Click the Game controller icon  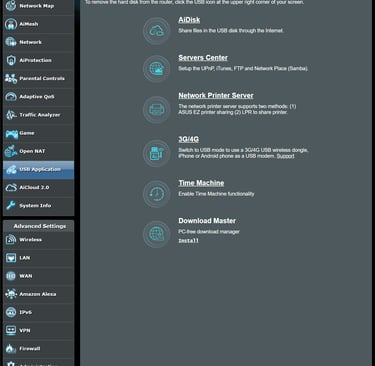tap(11, 134)
